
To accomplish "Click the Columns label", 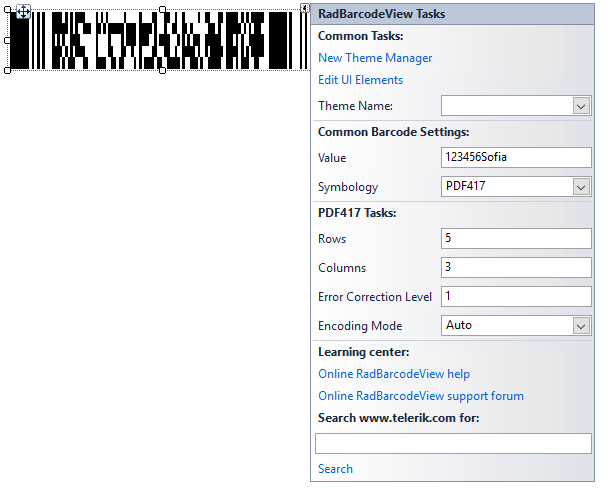I will pos(342,268).
